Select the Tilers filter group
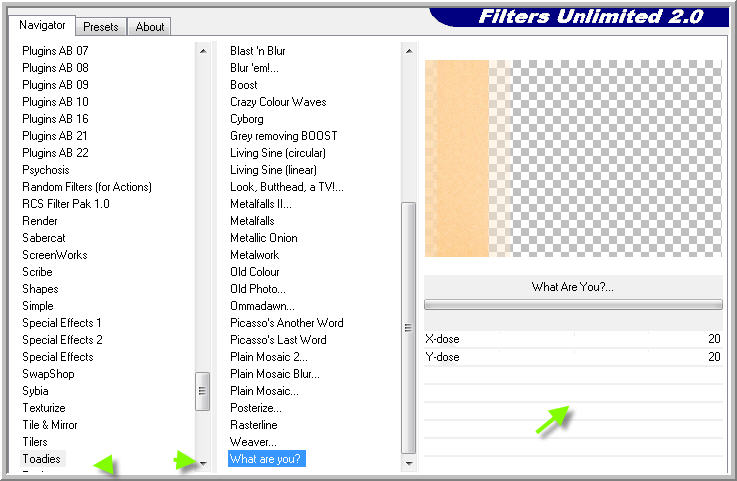Viewport: 737px width, 481px height. coord(35,442)
